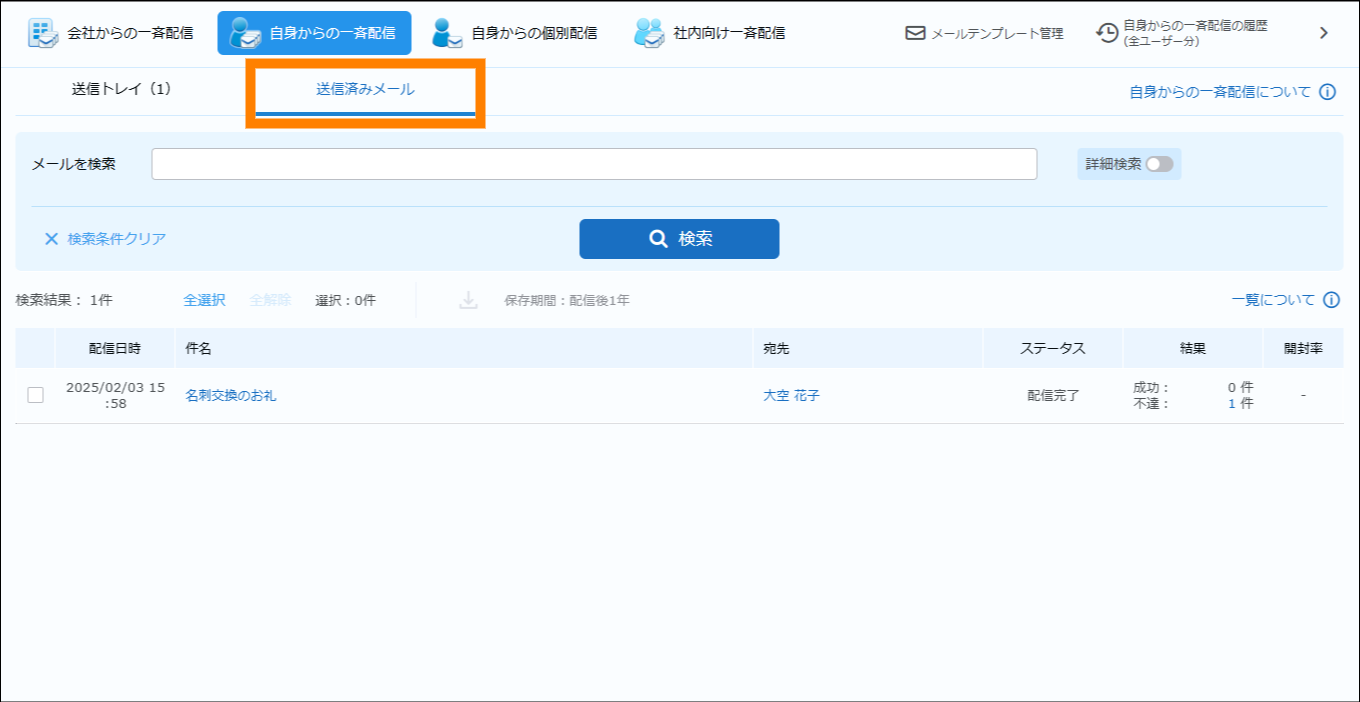
Task: Click the 自身からの一斉配信の履歴 clock icon
Action: 1107,33
